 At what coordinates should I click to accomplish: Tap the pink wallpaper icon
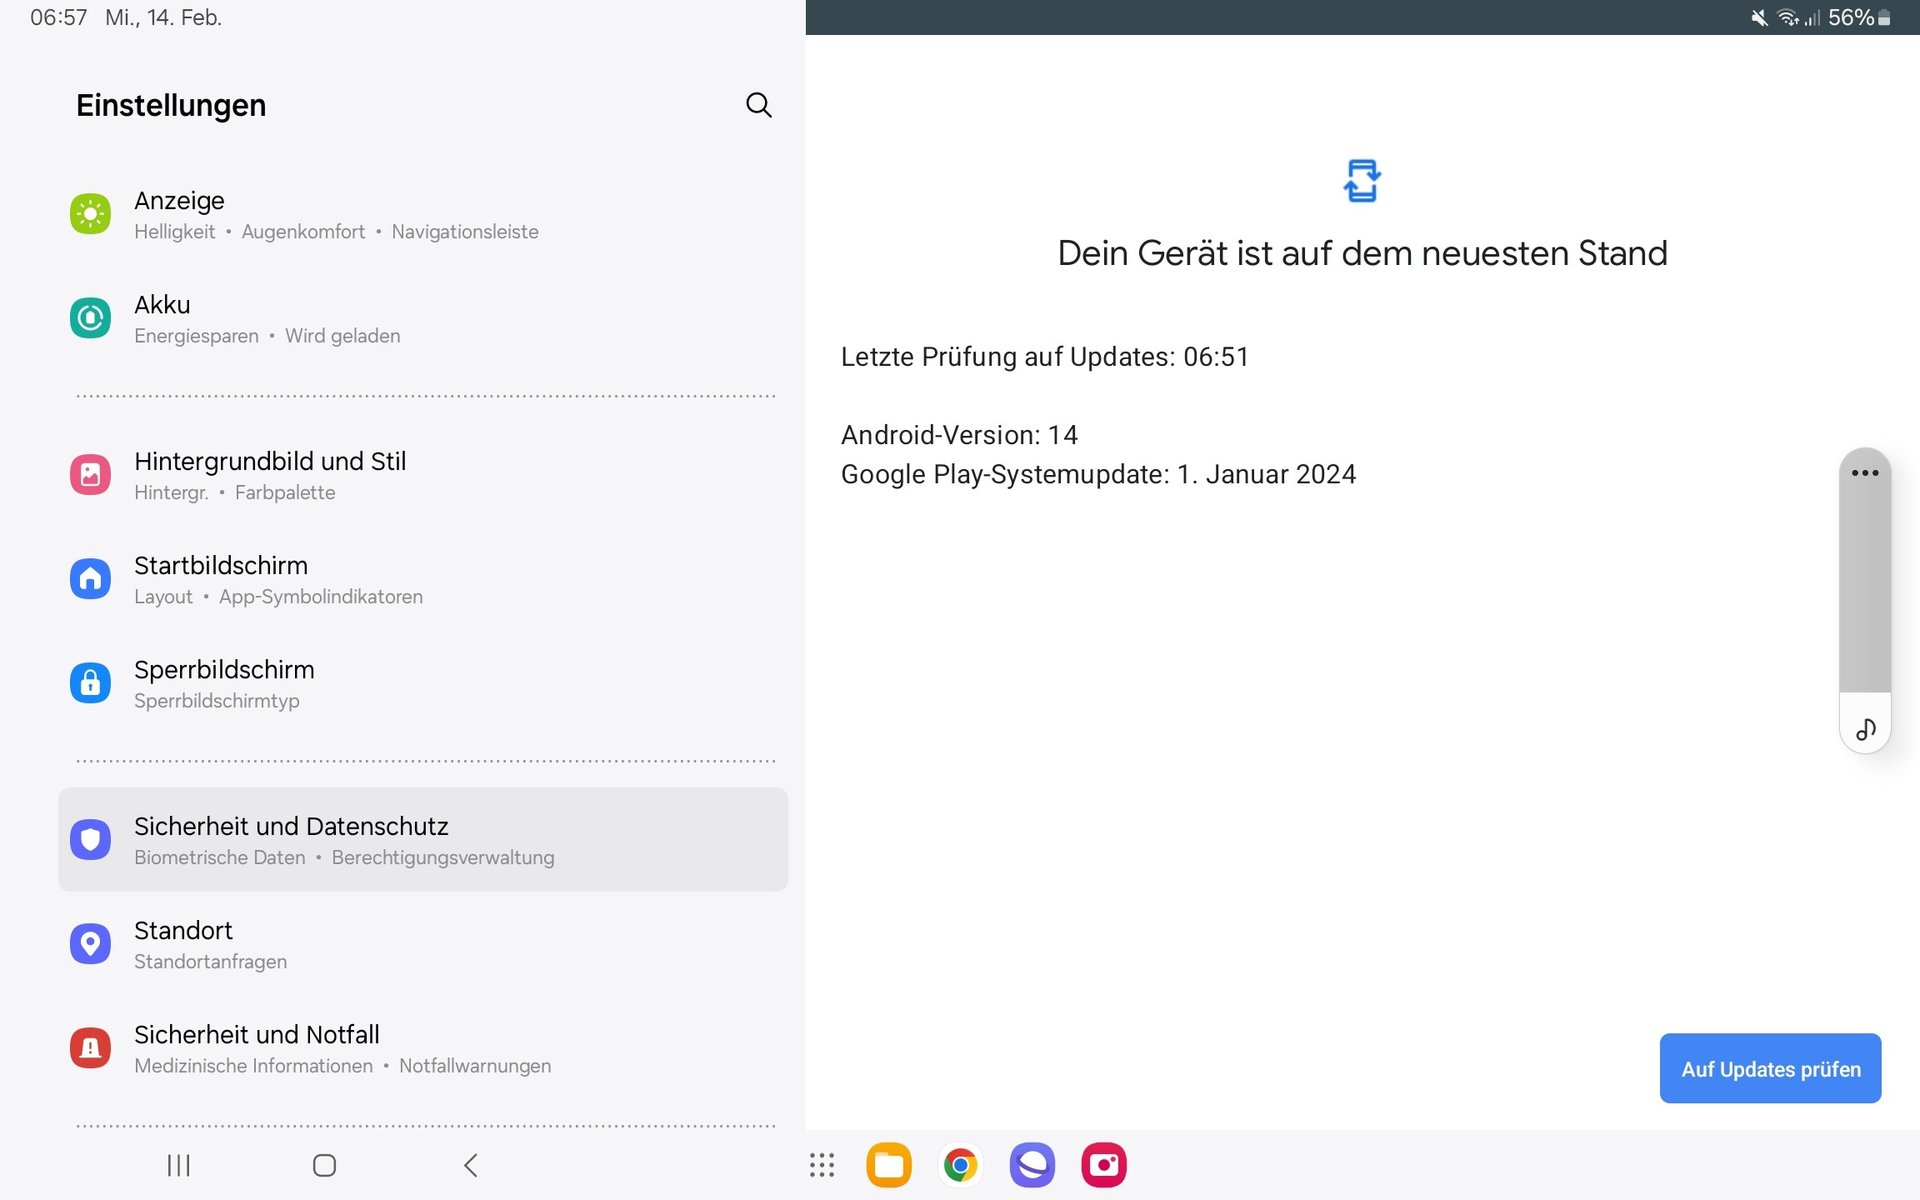[x=90, y=475]
